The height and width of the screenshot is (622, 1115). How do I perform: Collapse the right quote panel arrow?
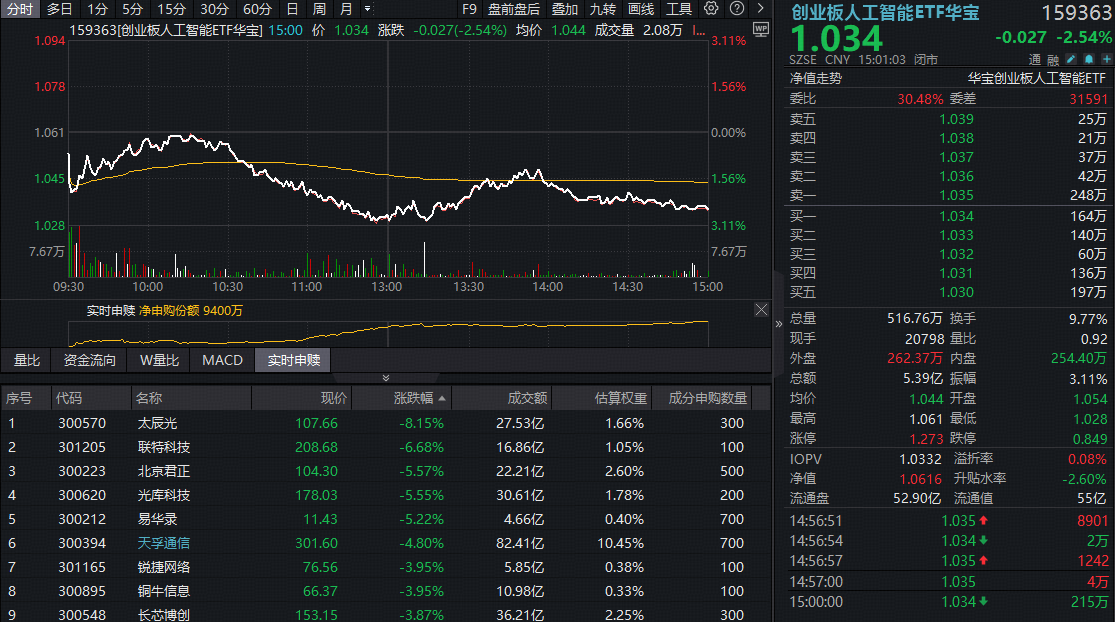pyautogui.click(x=779, y=324)
